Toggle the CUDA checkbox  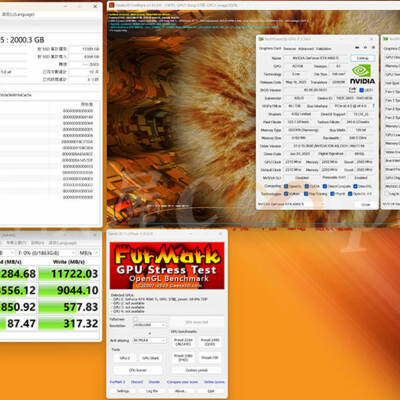306,186
